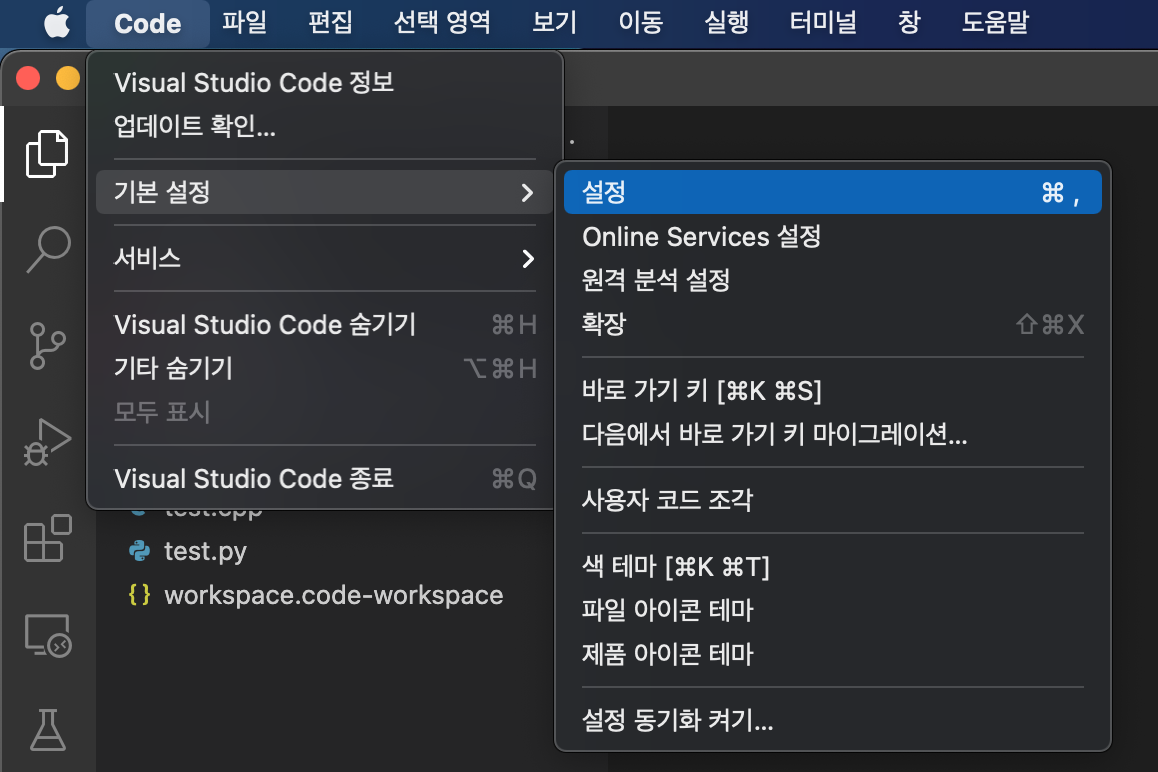Open the Source Control view

tap(48, 345)
